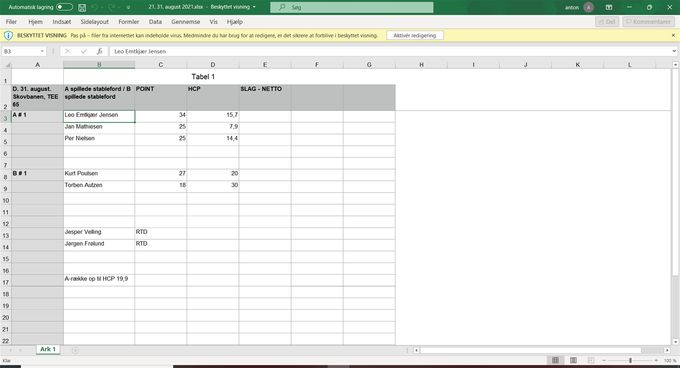Viewport: 680px width, 368px height.
Task: Select column H header
Action: [421, 65]
